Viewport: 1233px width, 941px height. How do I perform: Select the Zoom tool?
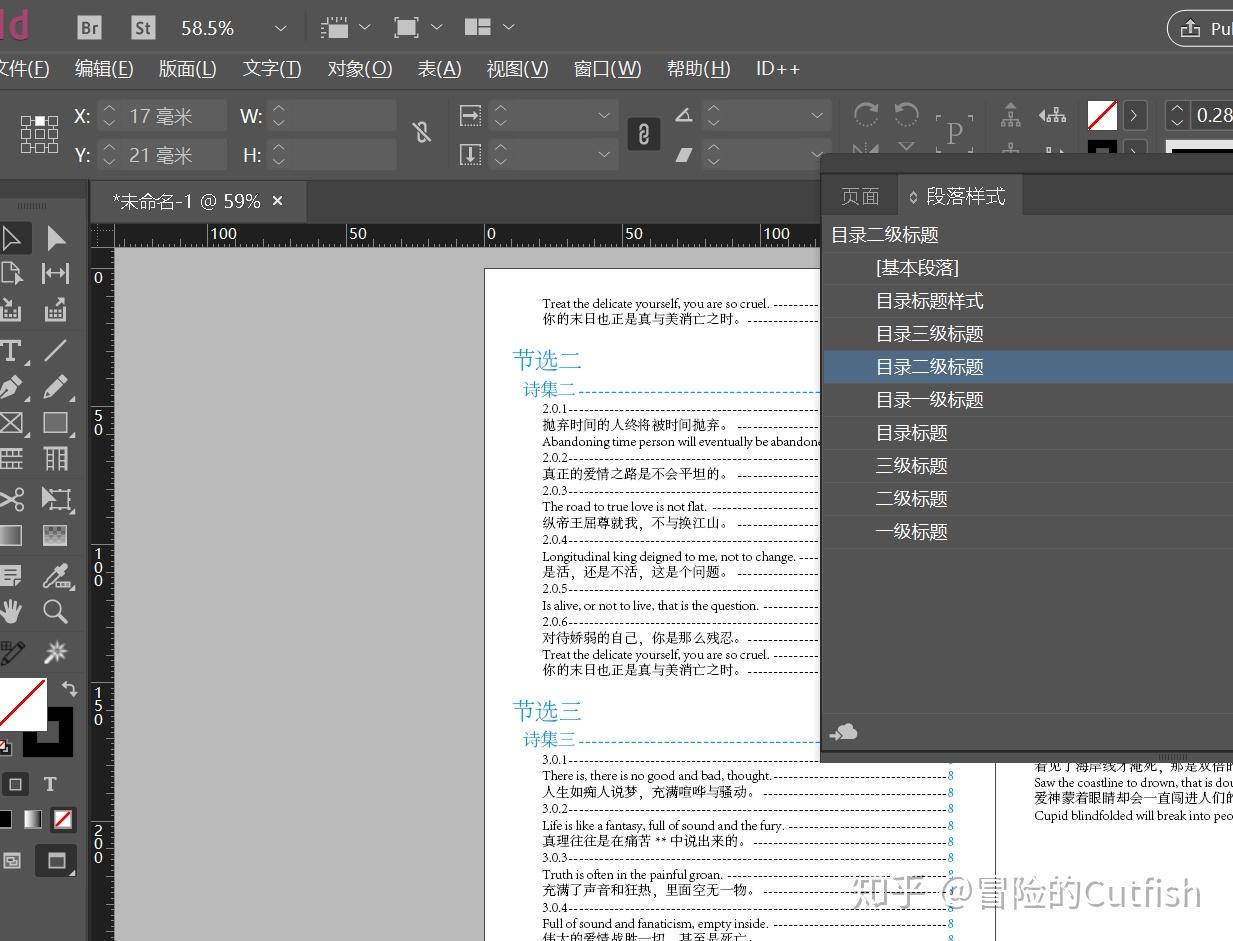[x=57, y=611]
